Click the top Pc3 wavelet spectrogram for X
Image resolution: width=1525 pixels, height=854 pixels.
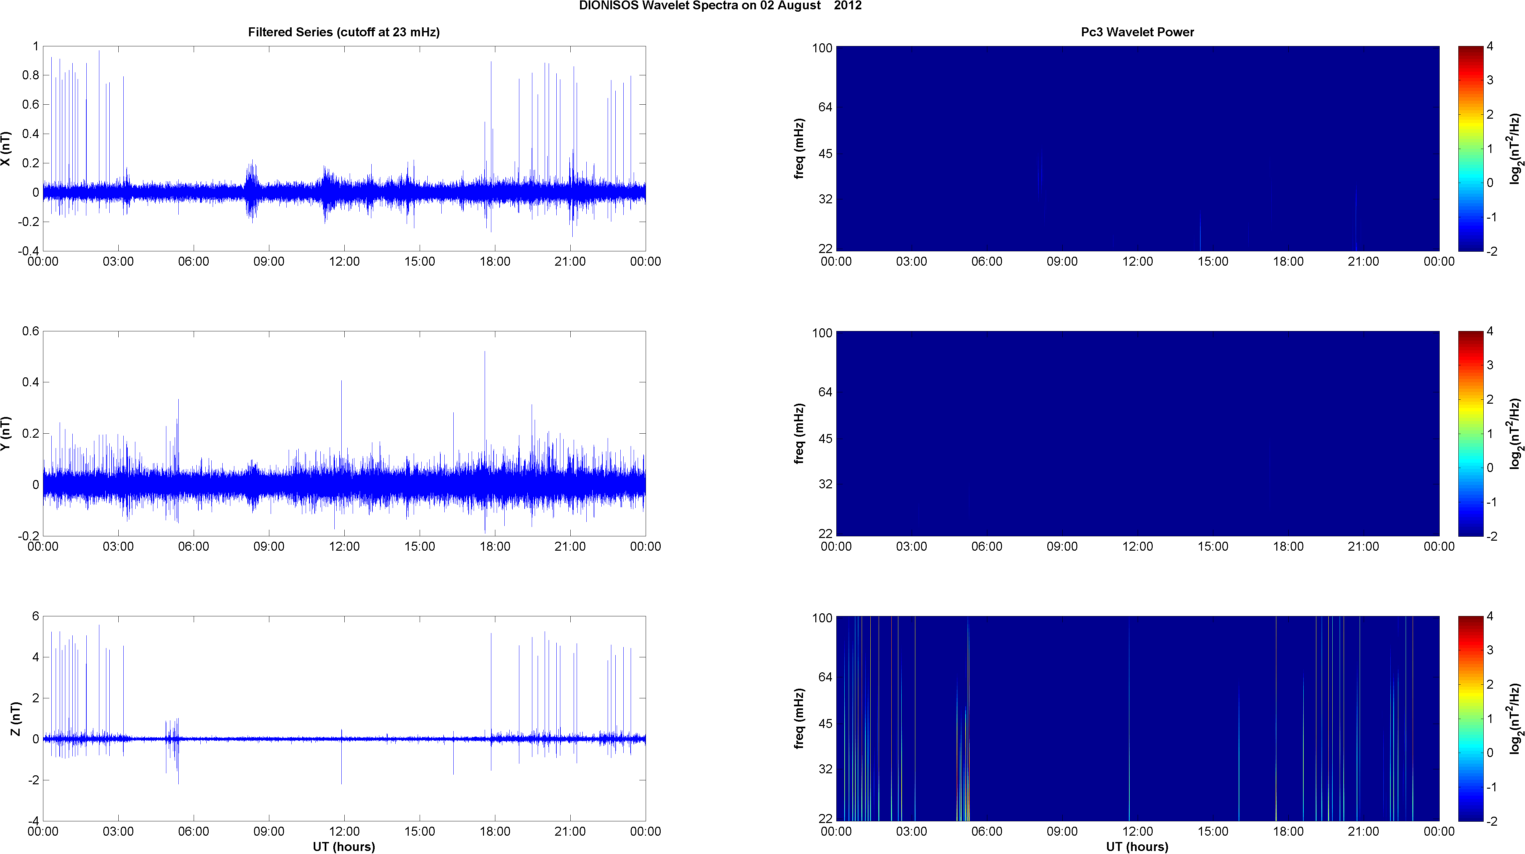point(1137,148)
